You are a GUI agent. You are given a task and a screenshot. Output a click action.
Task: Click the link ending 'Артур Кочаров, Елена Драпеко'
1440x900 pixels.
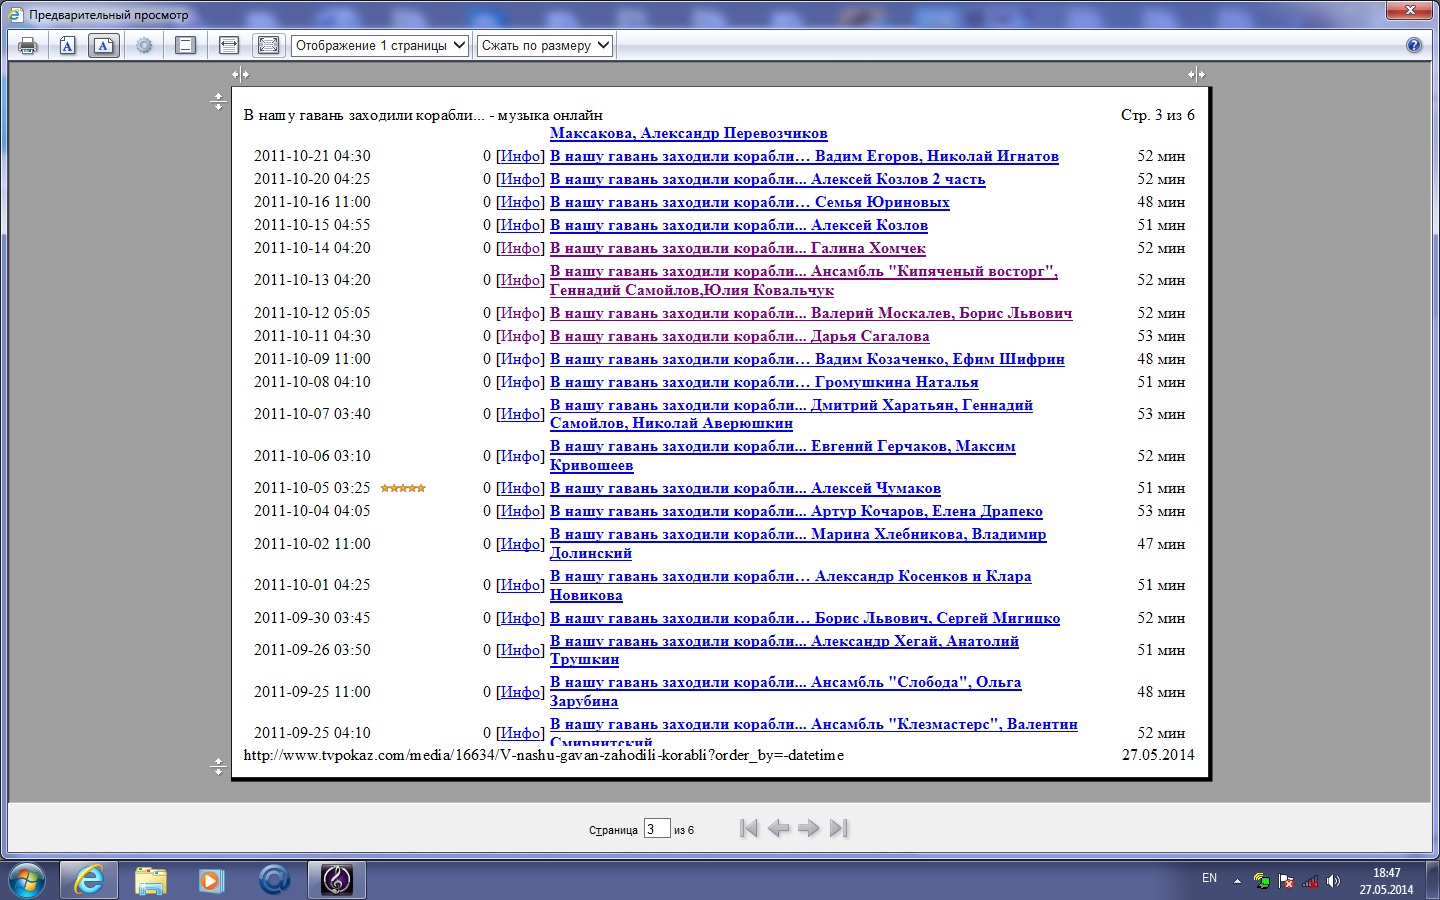tap(796, 511)
